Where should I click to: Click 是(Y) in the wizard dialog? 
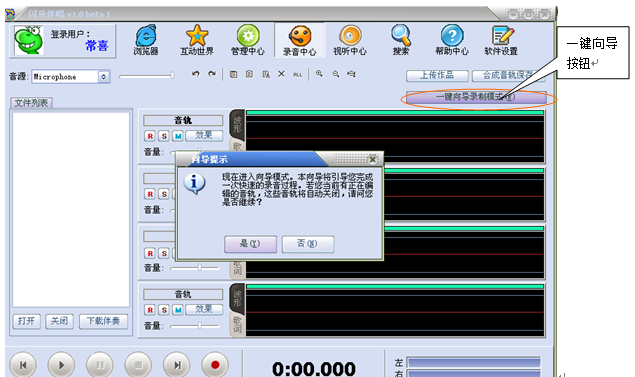(x=250, y=244)
